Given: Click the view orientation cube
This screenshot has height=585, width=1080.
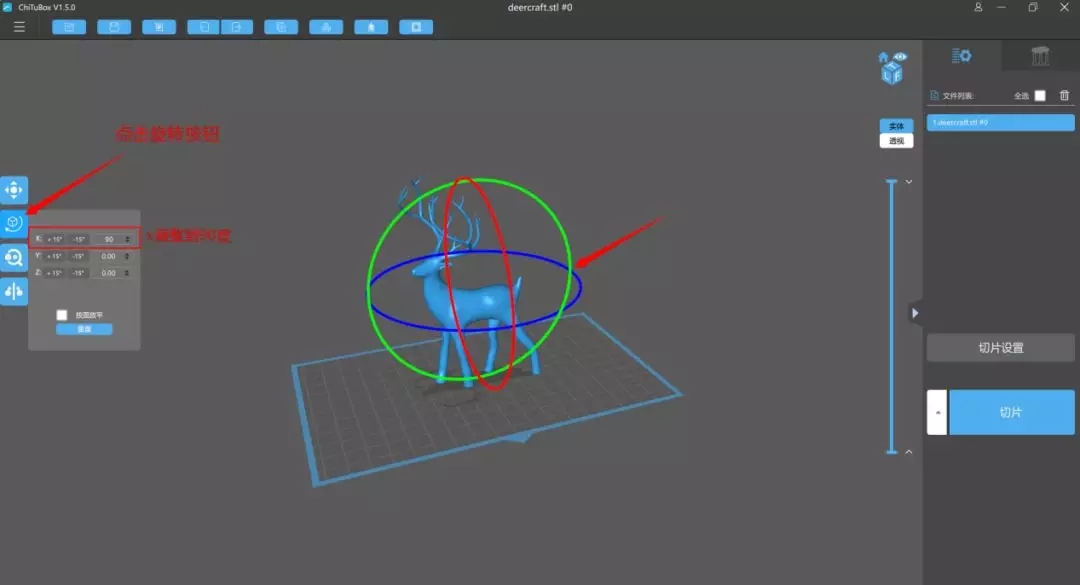Looking at the screenshot, I should coord(892,74).
